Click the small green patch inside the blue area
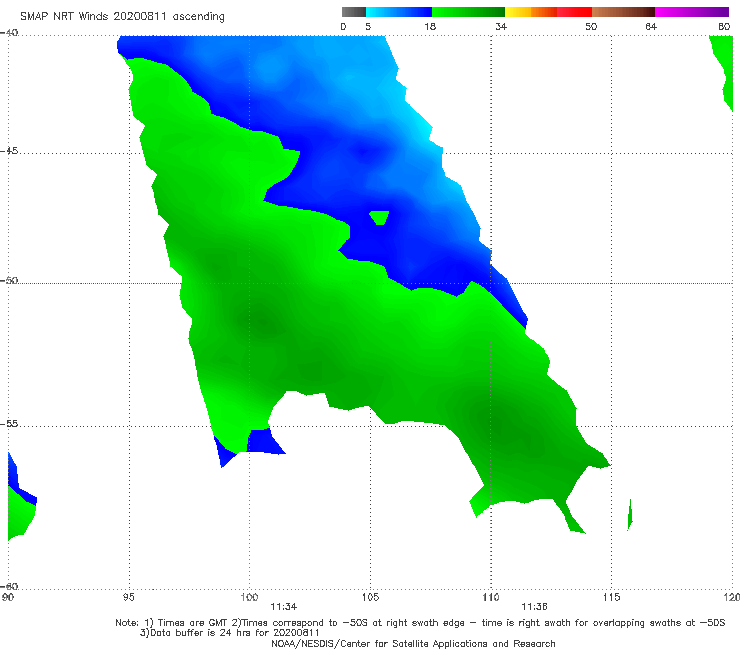The image size is (740, 650). click(379, 218)
